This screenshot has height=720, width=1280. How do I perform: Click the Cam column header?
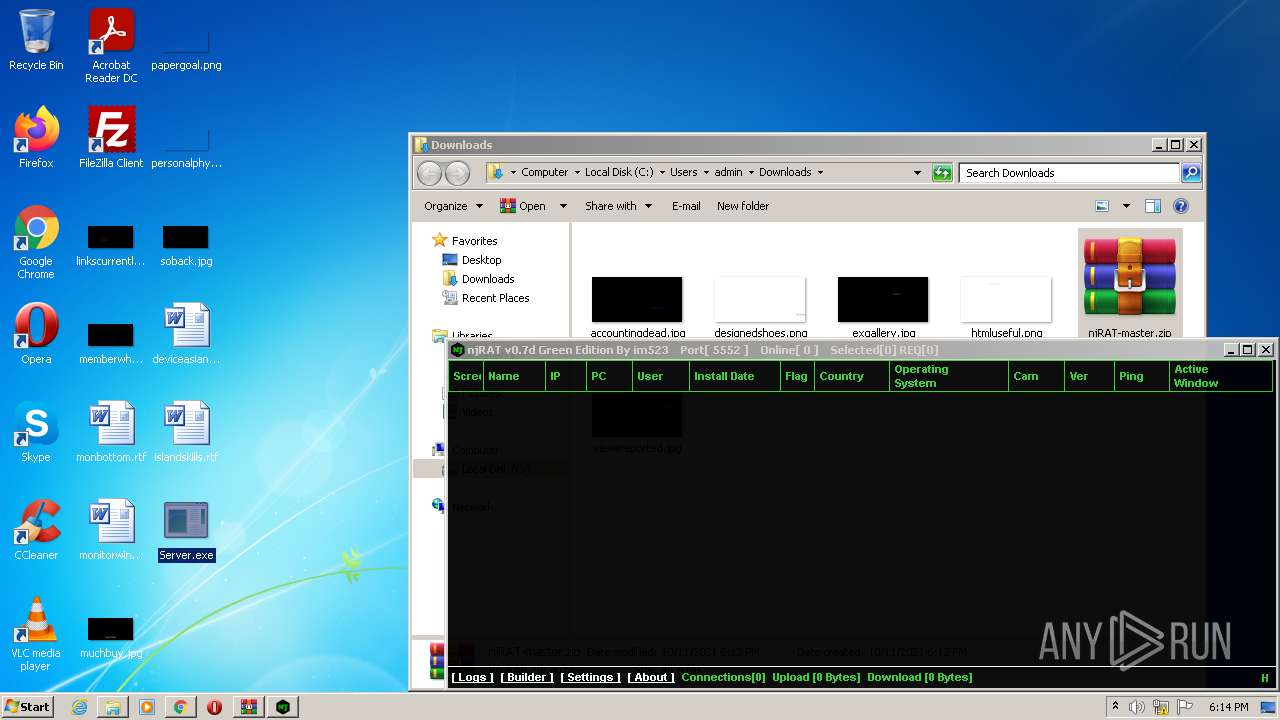[1036, 376]
